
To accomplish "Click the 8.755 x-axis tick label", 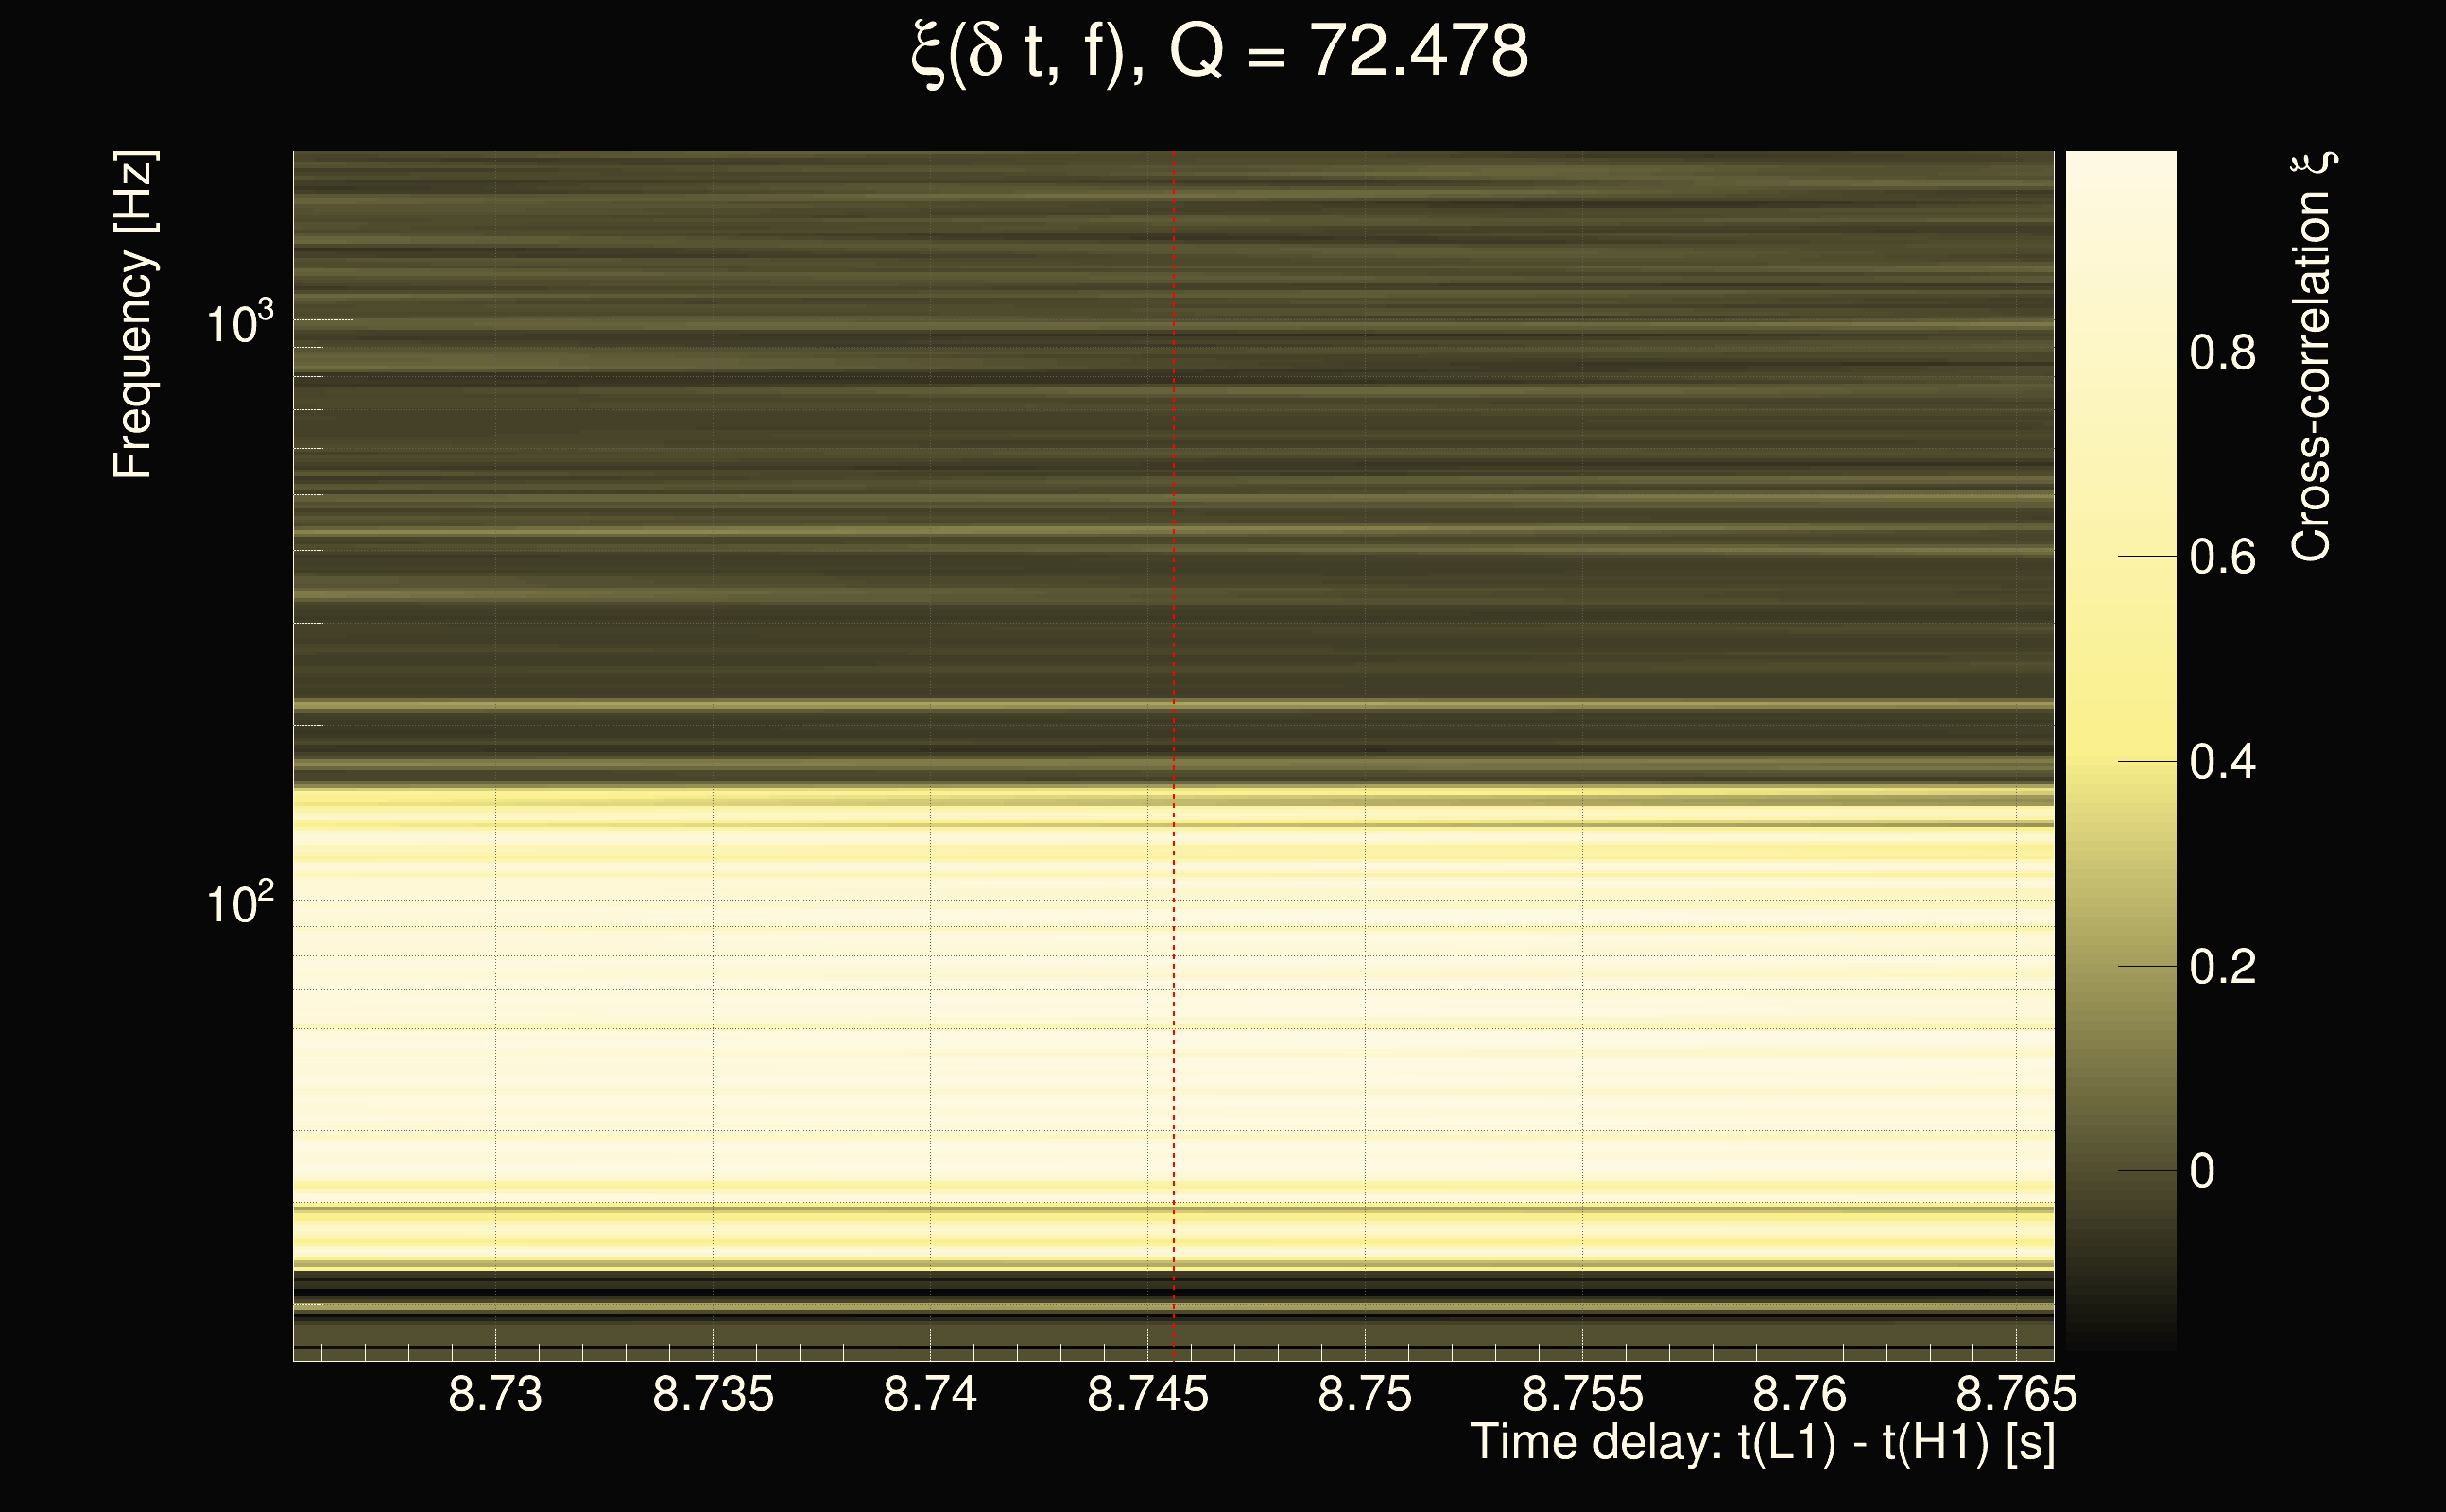I will click(1582, 1394).
